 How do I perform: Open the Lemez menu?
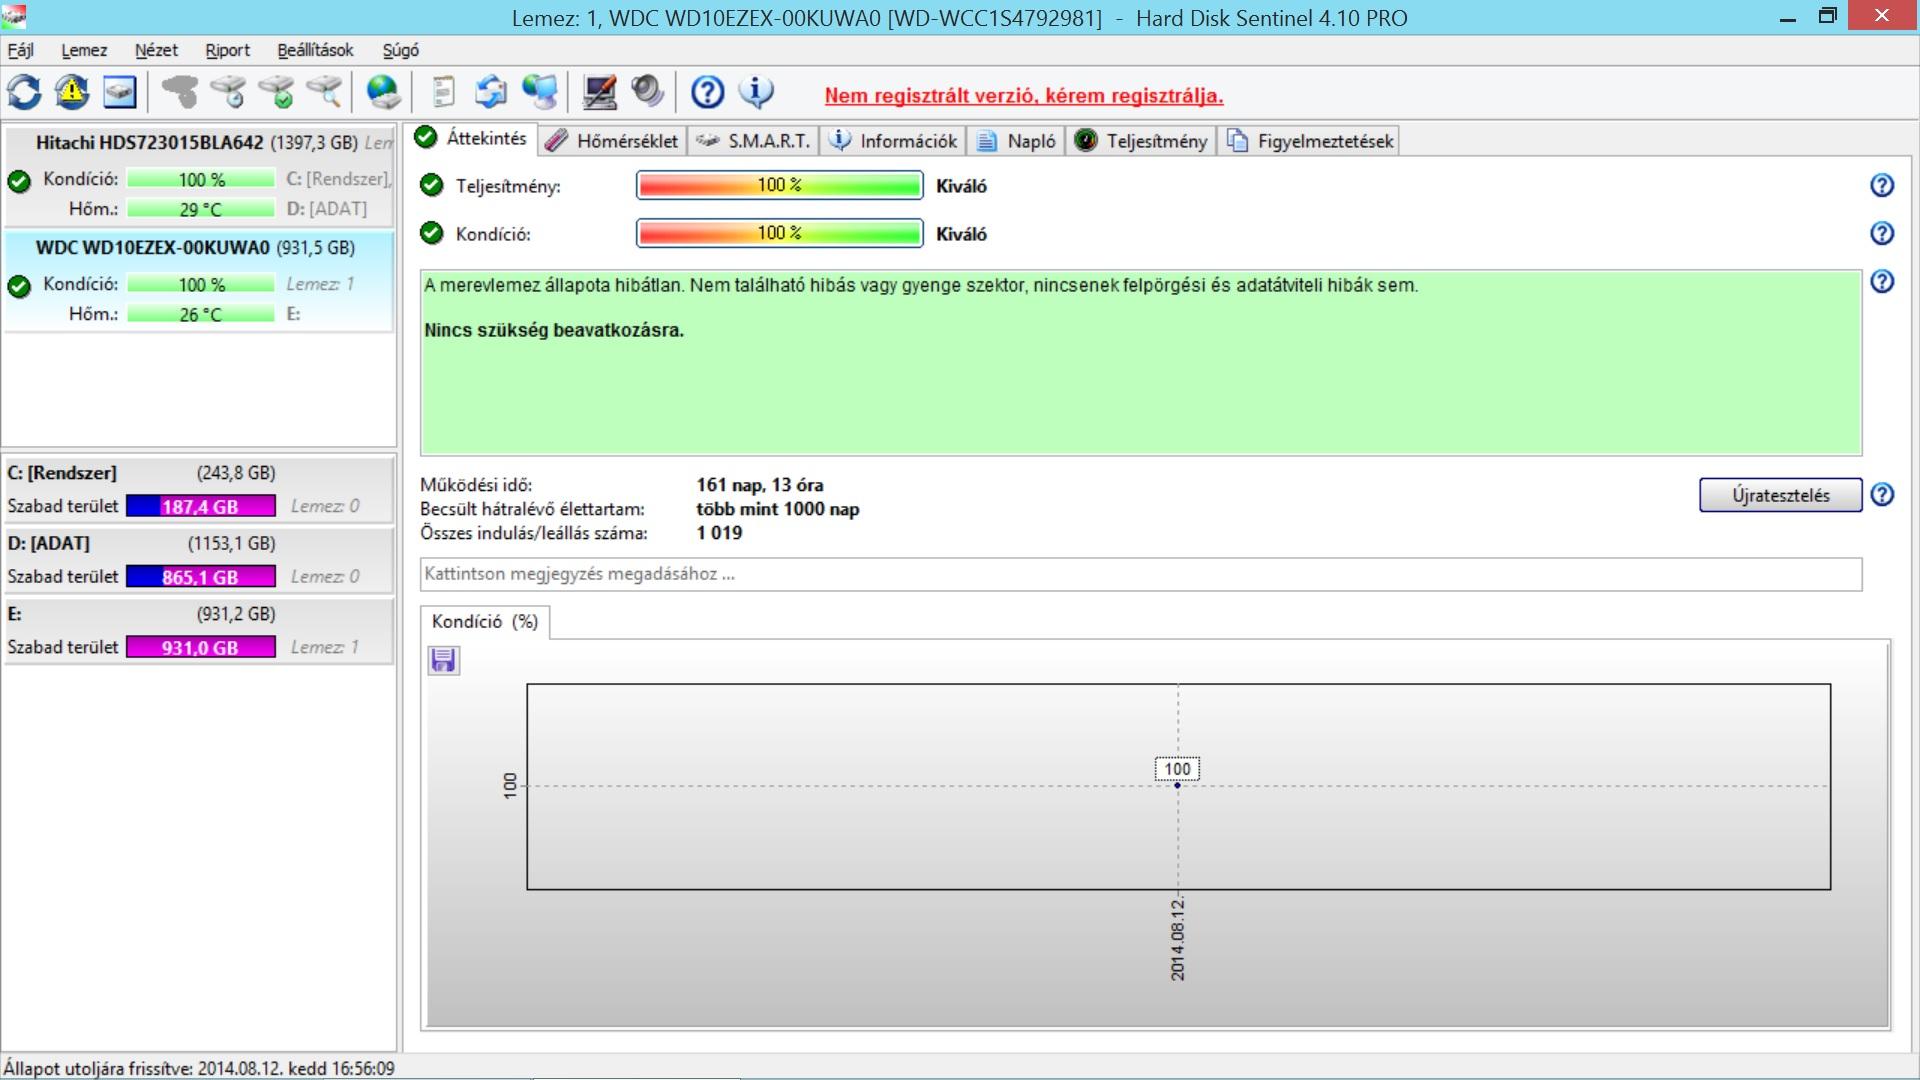[84, 50]
